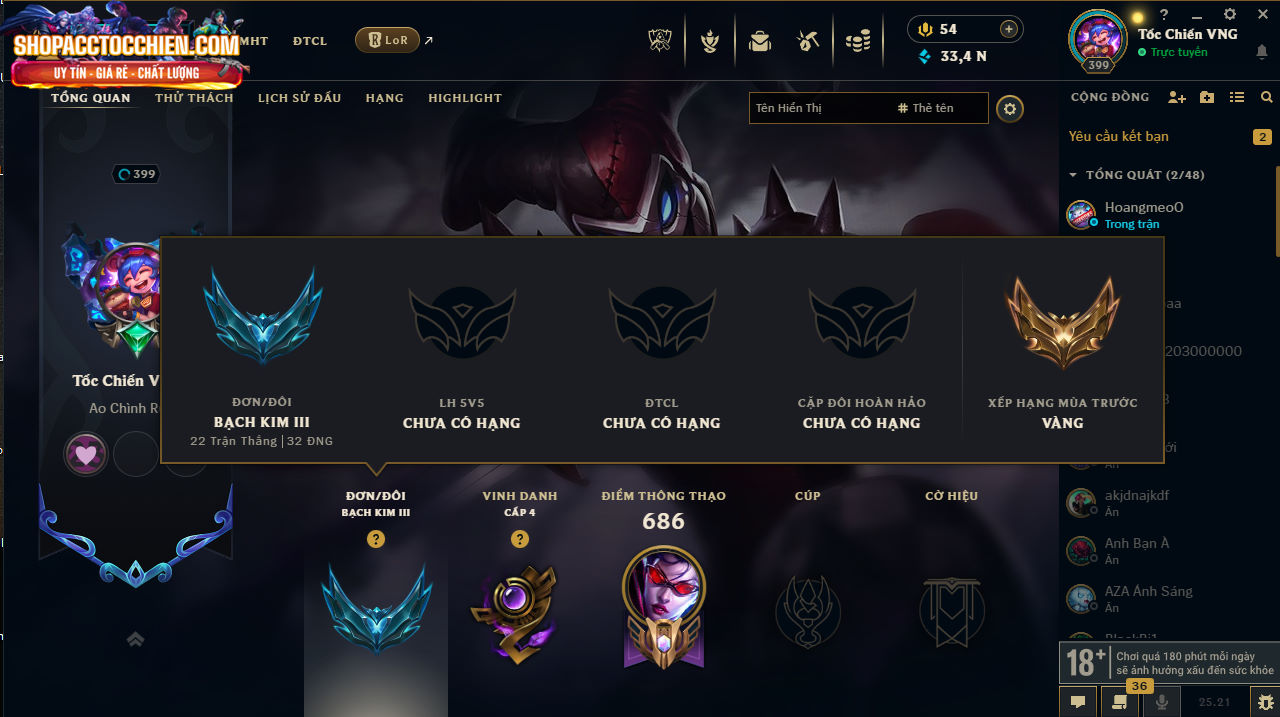
Task: Open the chat bubble icon
Action: coord(1078,702)
